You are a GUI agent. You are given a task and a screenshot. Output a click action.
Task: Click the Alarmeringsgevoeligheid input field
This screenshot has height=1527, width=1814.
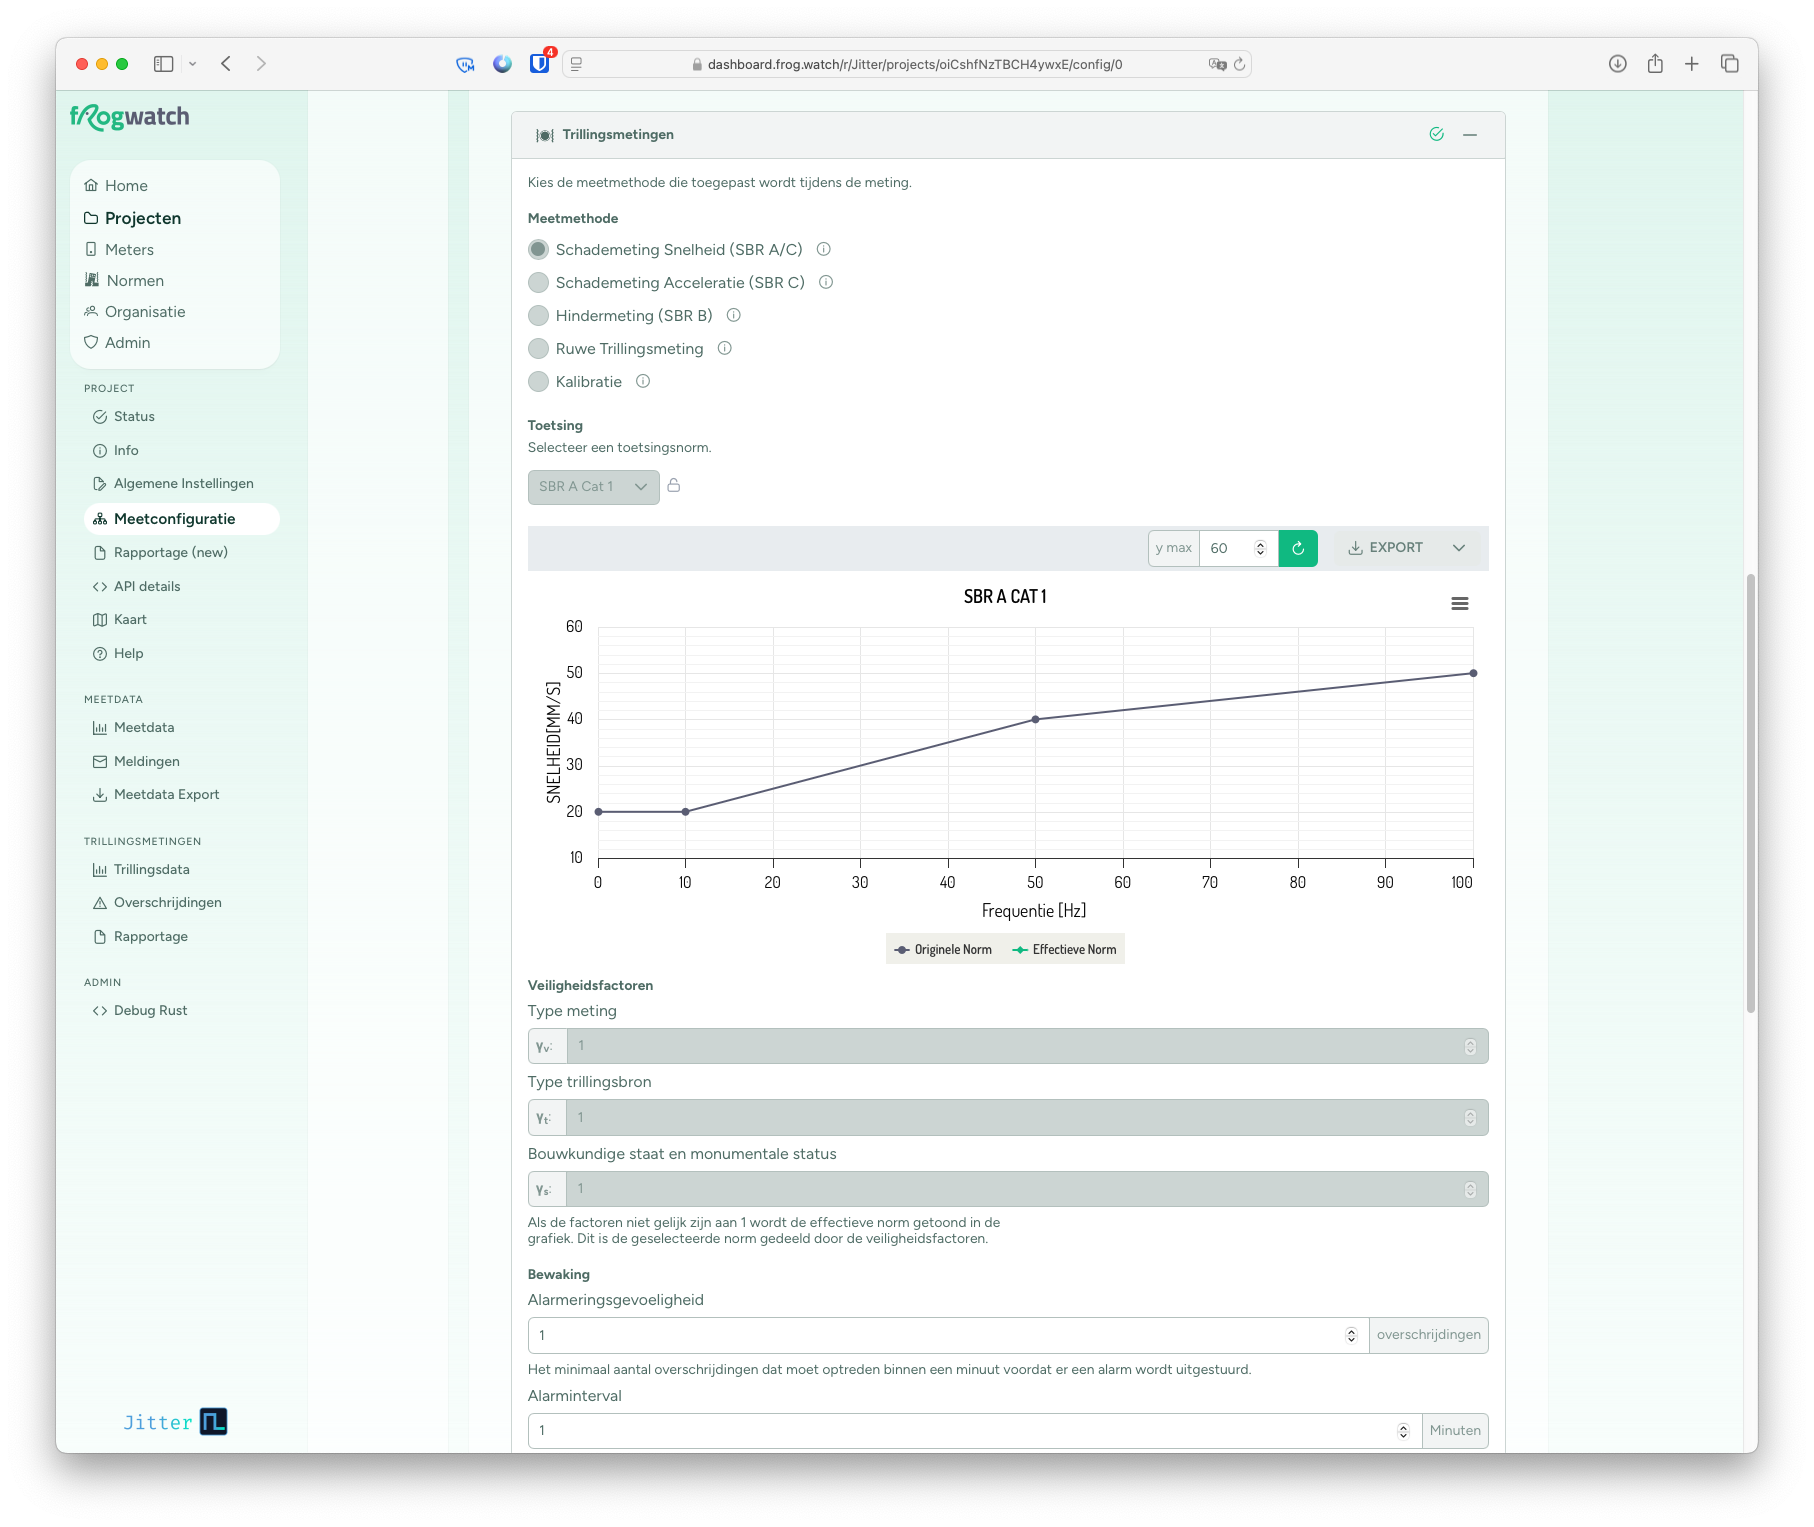point(948,1335)
